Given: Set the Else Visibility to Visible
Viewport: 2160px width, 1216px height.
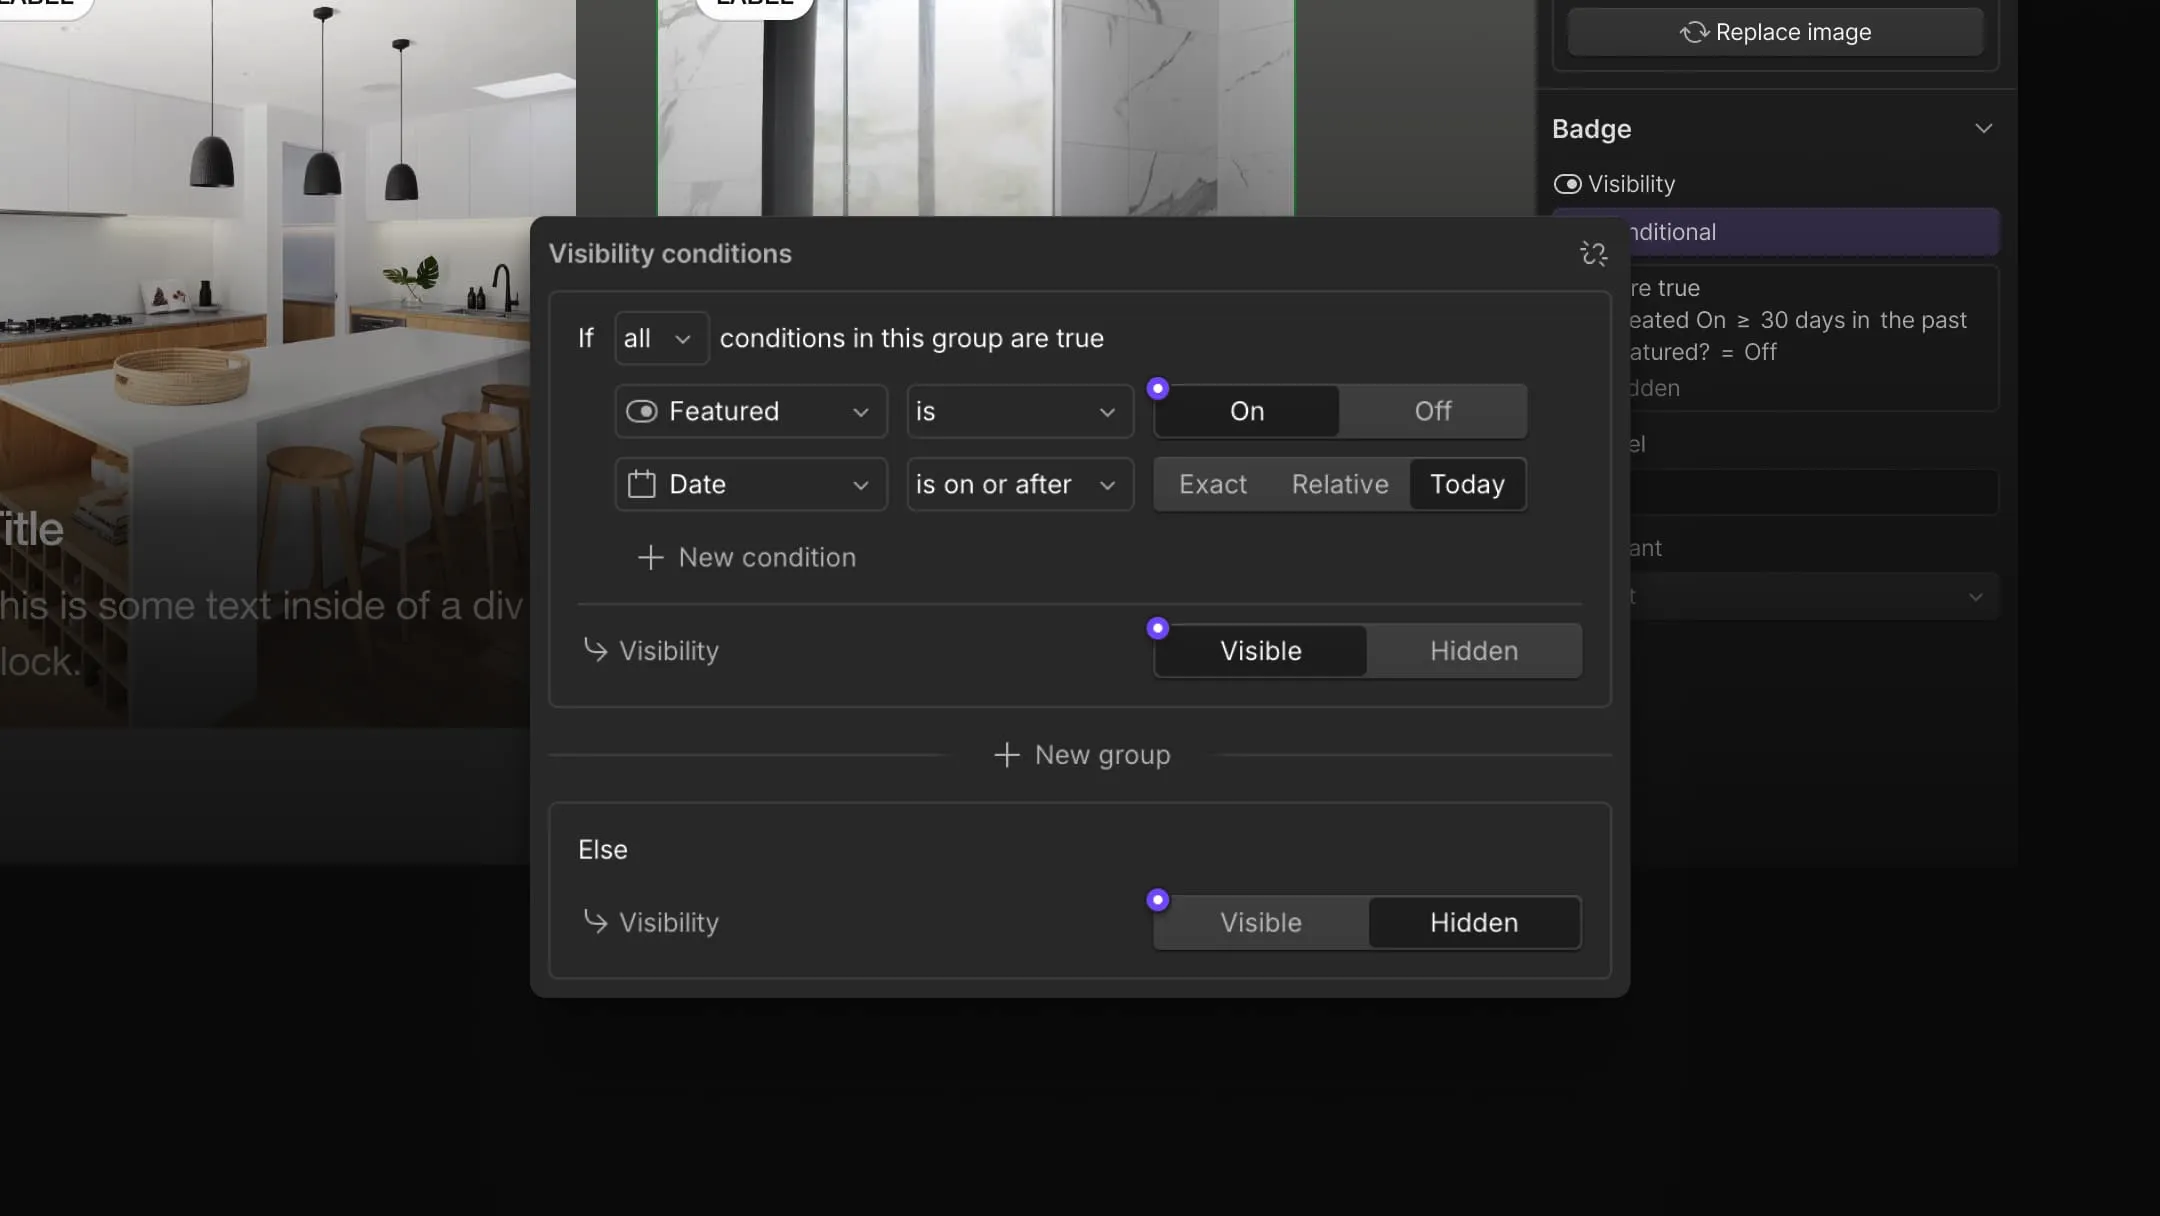Looking at the screenshot, I should [1259, 922].
